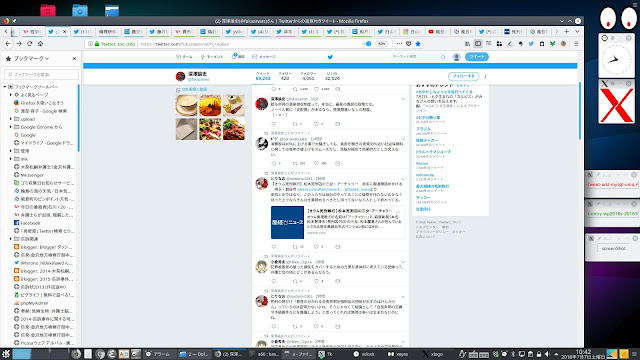Click the Twitter bird logo in the header
Screen dimensions: 640x360
coord(330,57)
